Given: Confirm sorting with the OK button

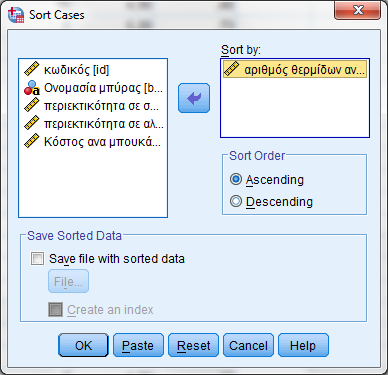Looking at the screenshot, I should click(x=83, y=345).
